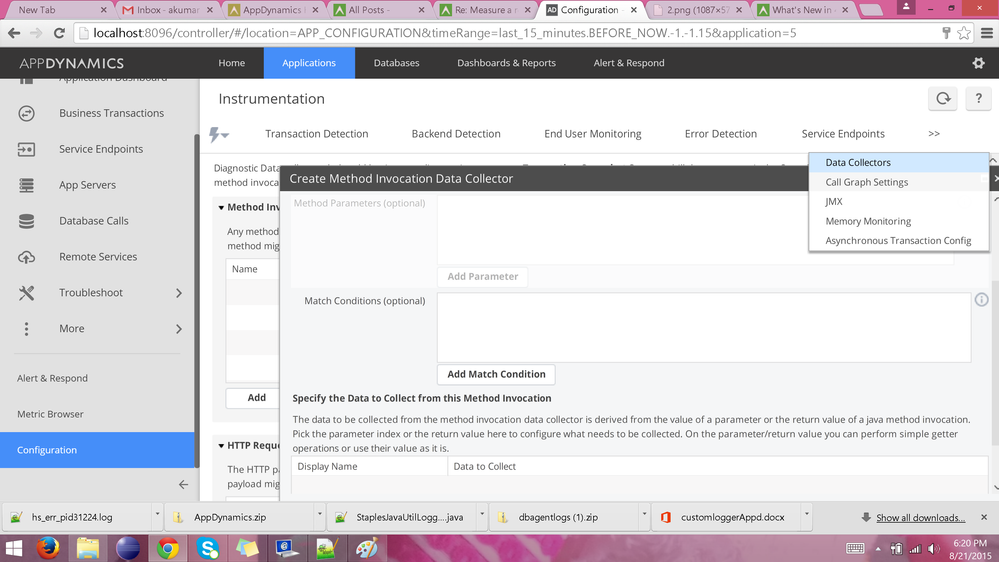Reload the page in Chrome
The width and height of the screenshot is (999, 562).
coord(59,33)
